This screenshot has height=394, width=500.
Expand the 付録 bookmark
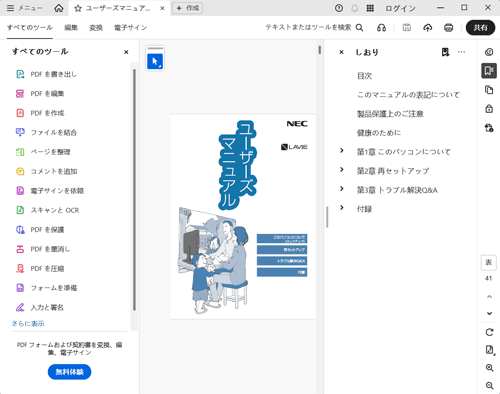pyautogui.click(x=342, y=208)
